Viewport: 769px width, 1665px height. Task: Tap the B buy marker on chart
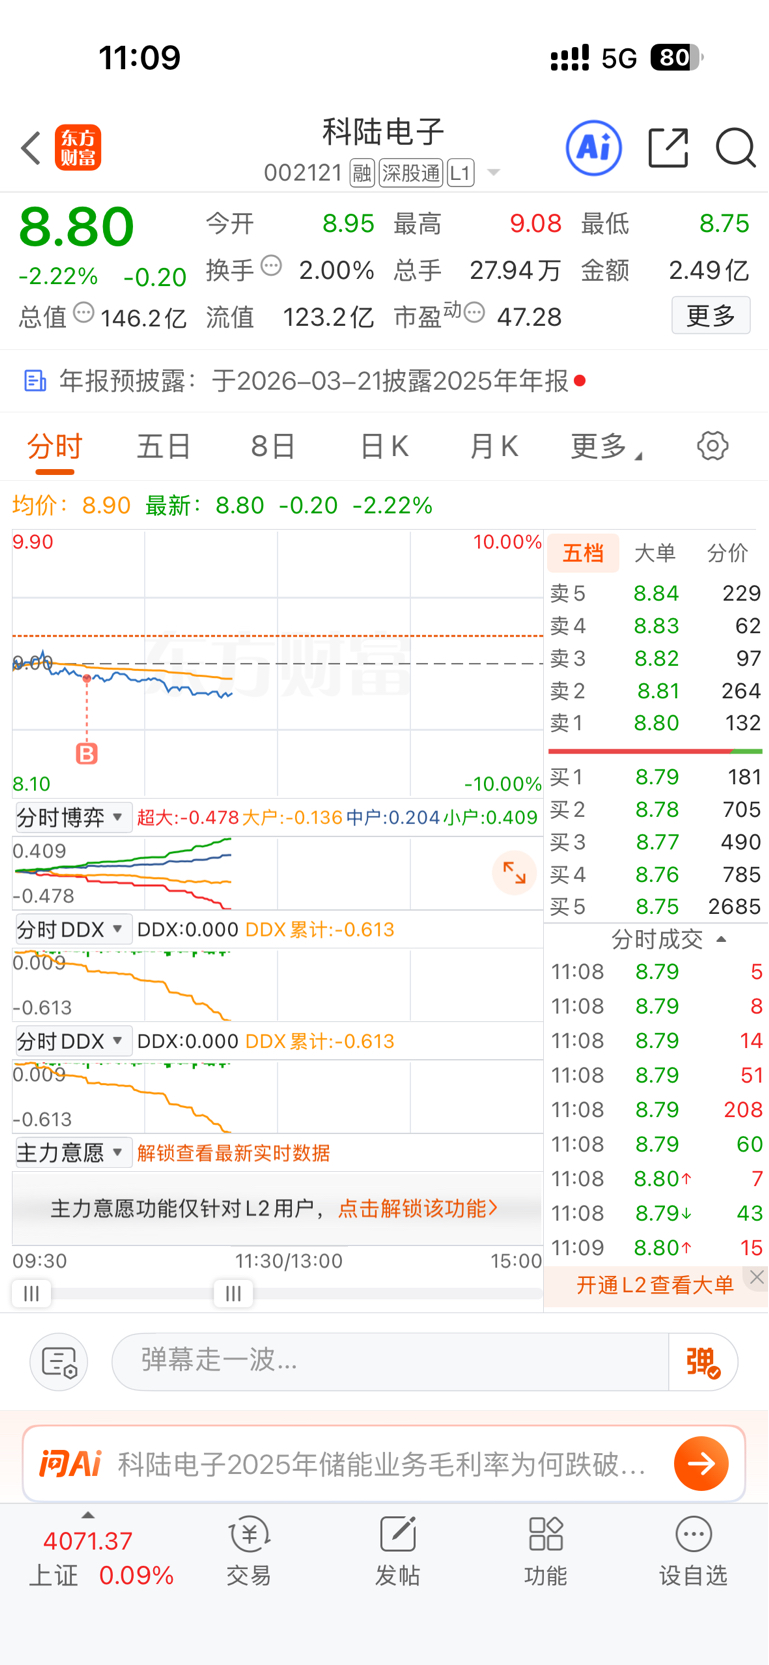87,754
